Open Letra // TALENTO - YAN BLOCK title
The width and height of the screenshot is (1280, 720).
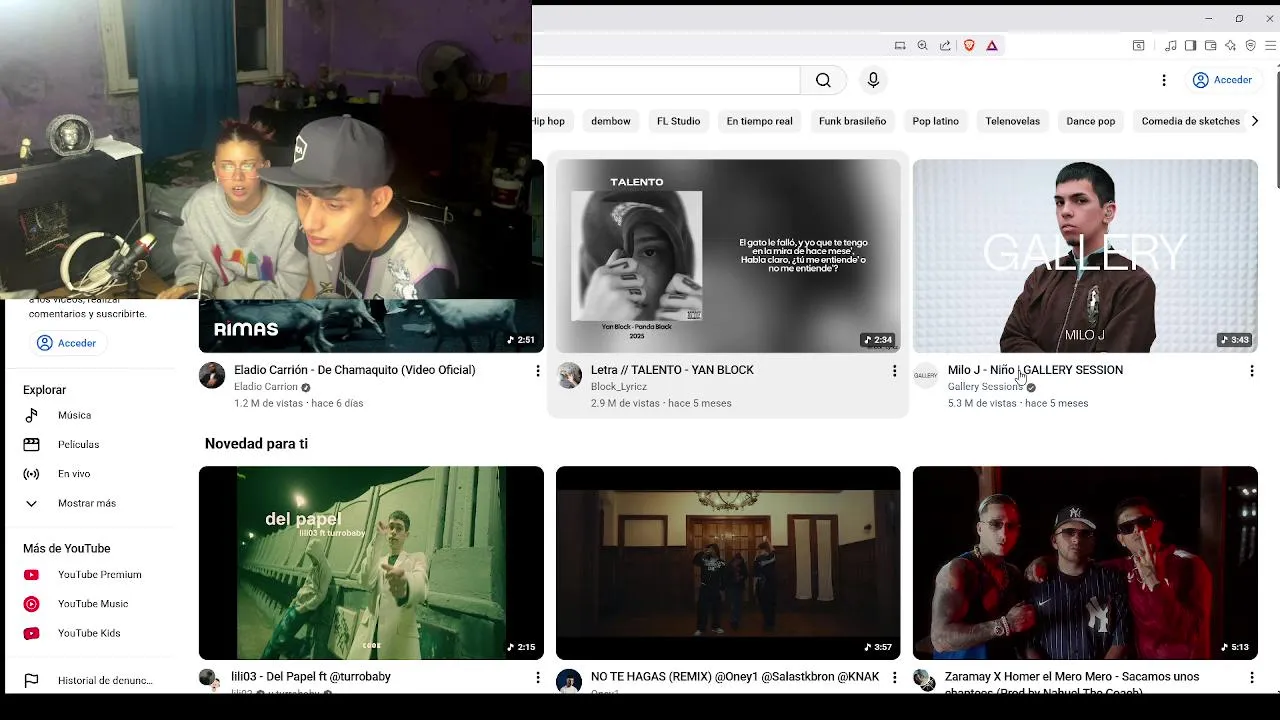coord(672,370)
